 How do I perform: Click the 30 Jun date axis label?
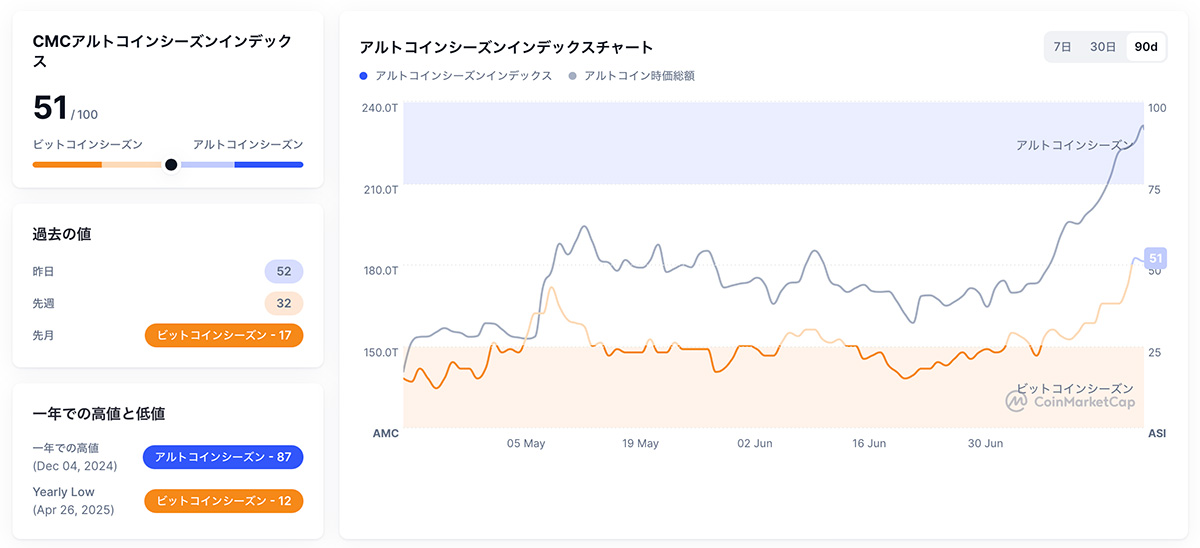point(986,443)
